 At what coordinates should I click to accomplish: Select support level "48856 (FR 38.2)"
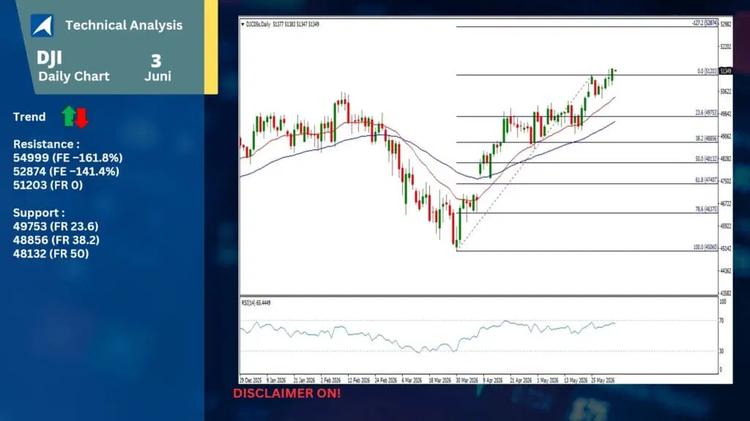point(56,240)
